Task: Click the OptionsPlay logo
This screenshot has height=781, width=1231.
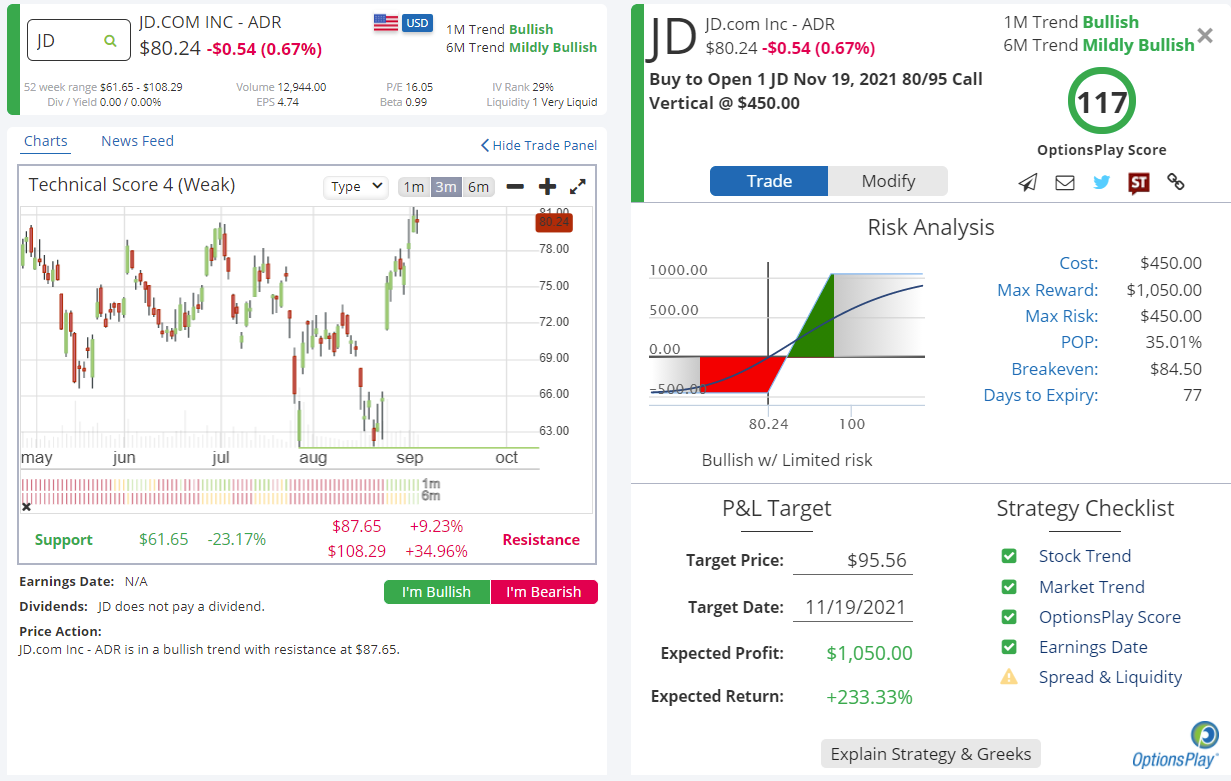Action: (x=1175, y=745)
